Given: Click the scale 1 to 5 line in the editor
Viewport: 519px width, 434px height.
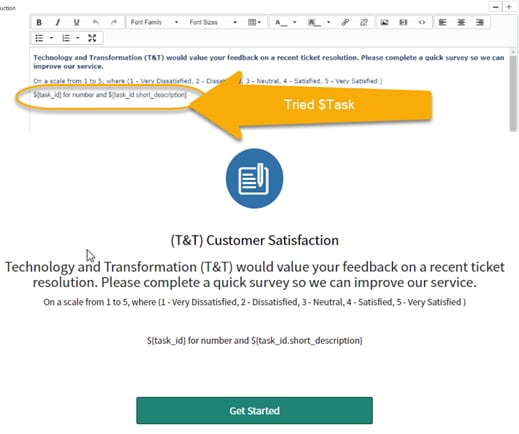Looking at the screenshot, I should pos(208,81).
